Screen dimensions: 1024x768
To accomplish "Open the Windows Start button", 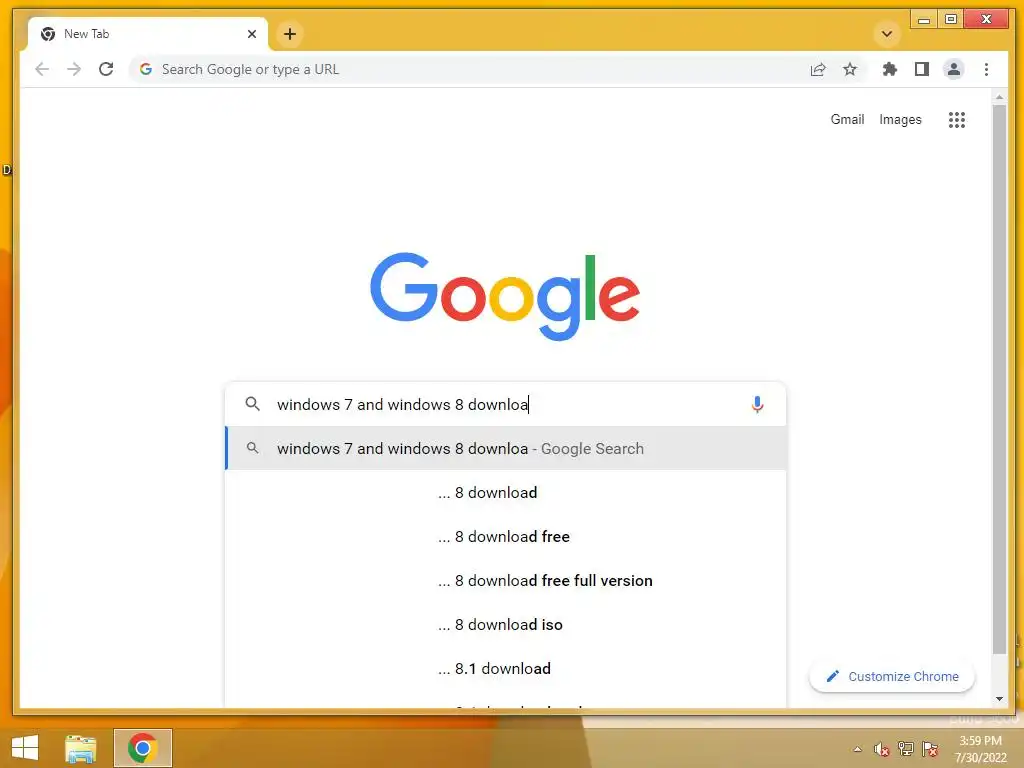I will pos(25,748).
